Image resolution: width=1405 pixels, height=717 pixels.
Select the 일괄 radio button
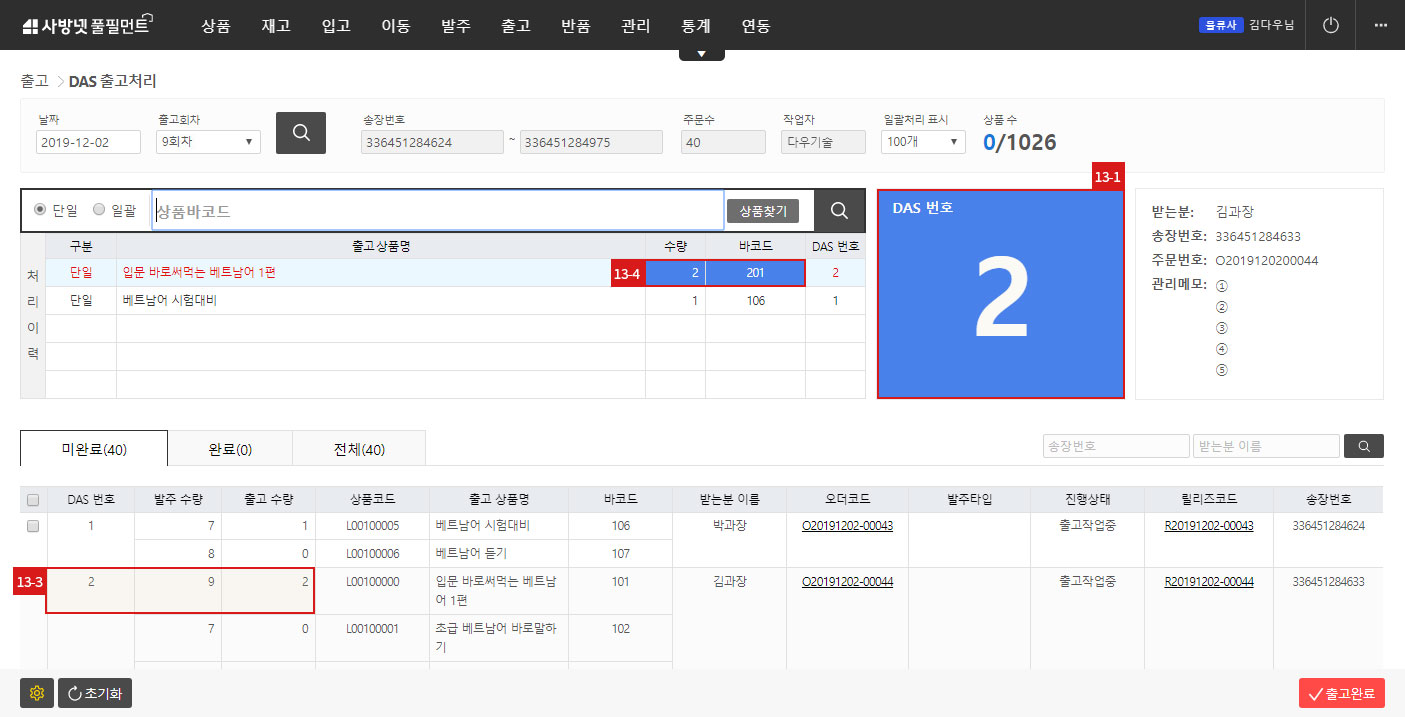[x=98, y=210]
